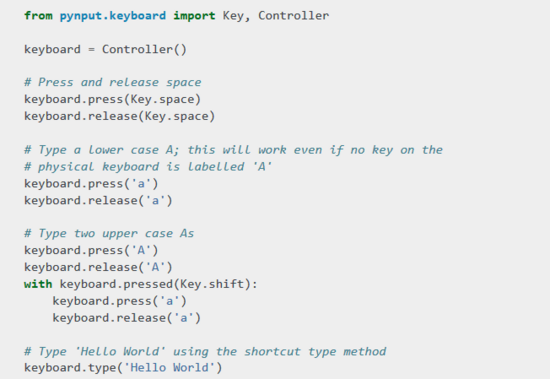Image resolution: width=550 pixels, height=379 pixels.
Task: Click keyboard.press('a') under lower case comment
Action: 91,184
